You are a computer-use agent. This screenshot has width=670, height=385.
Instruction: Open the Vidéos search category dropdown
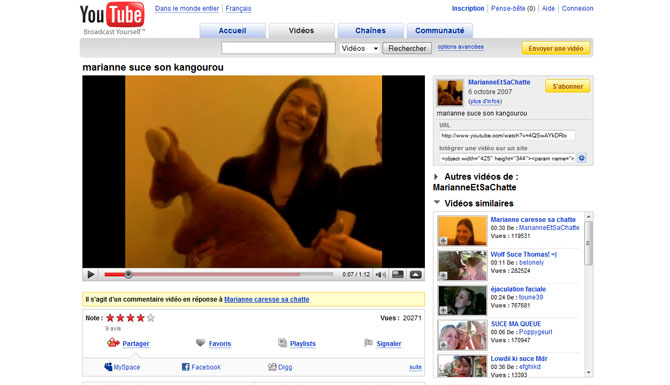tap(360, 48)
